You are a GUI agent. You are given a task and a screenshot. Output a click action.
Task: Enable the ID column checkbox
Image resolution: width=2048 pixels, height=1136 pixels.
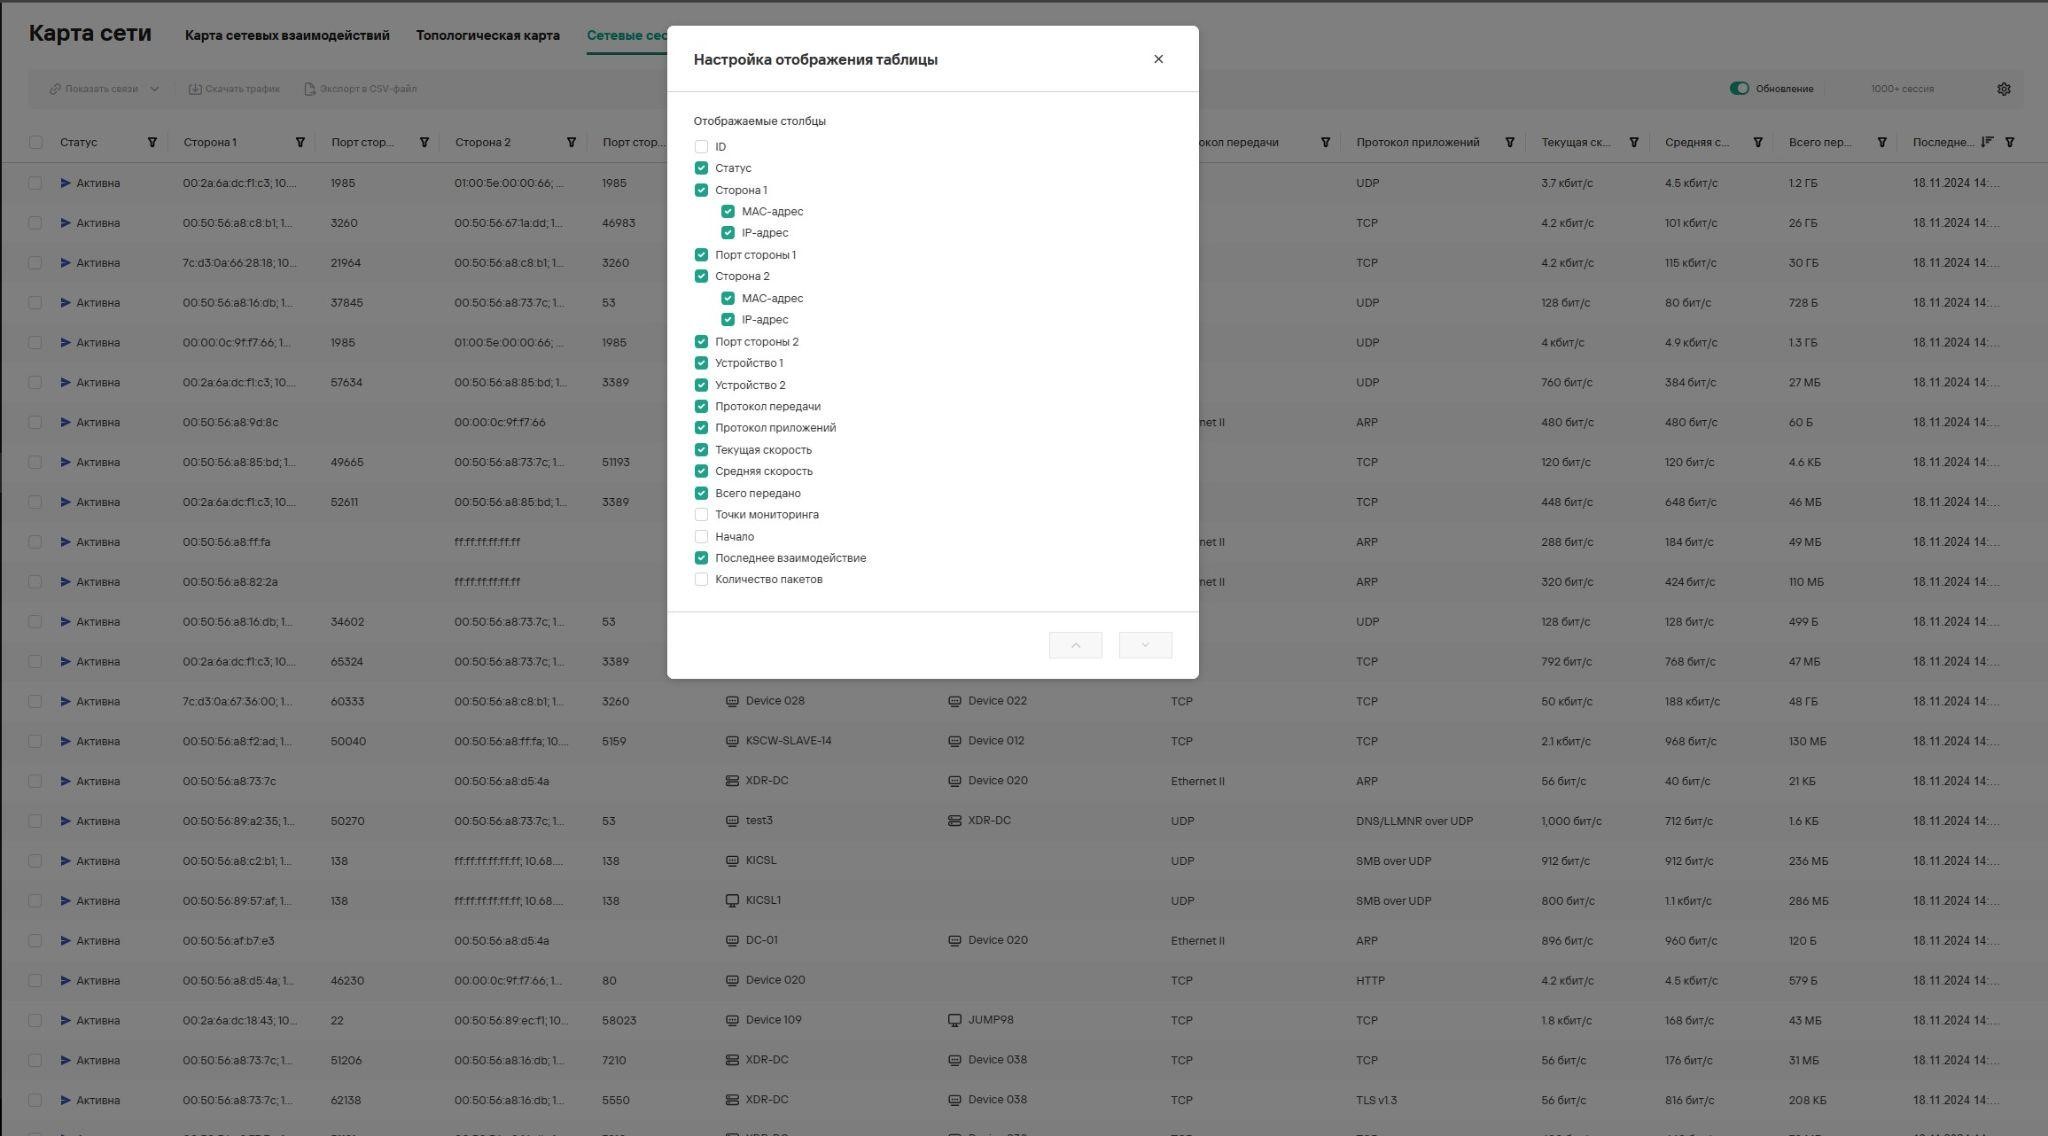pyautogui.click(x=701, y=147)
